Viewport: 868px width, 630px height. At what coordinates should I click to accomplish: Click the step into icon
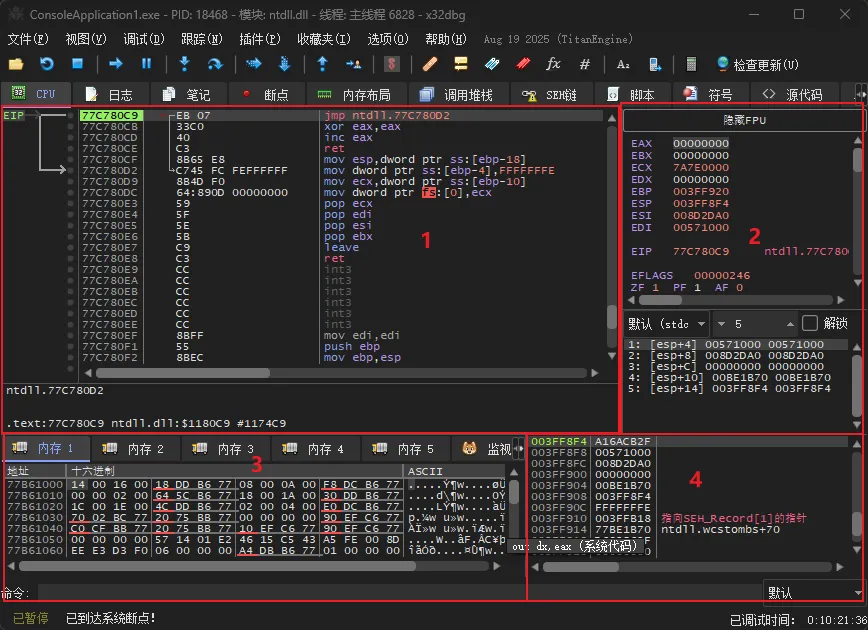185,64
